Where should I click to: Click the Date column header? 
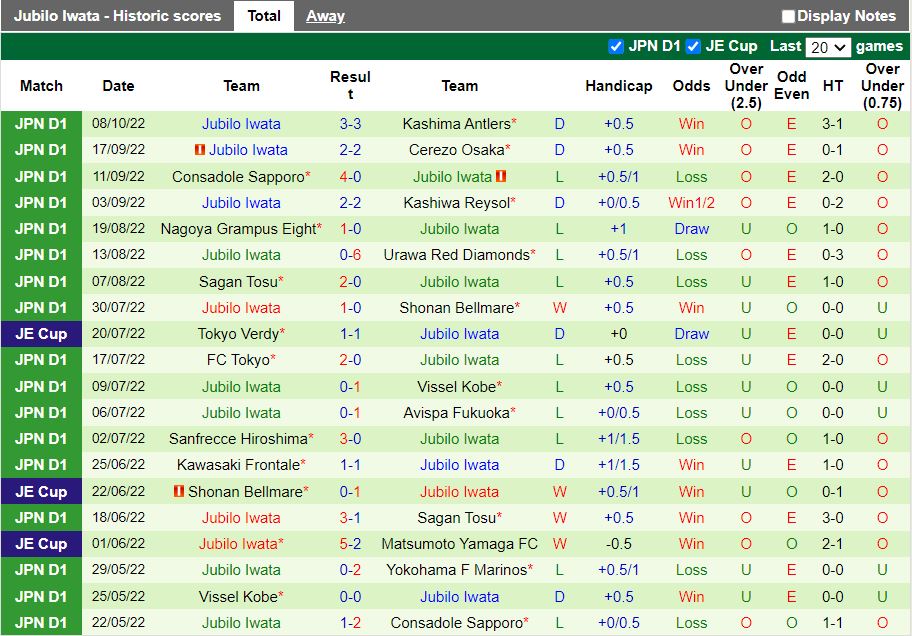coord(118,86)
